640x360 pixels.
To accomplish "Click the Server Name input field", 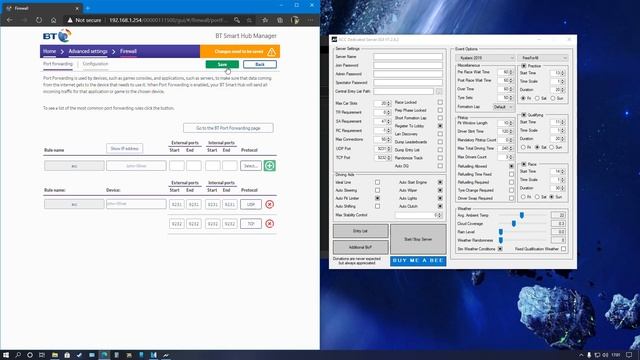I will tap(408, 57).
